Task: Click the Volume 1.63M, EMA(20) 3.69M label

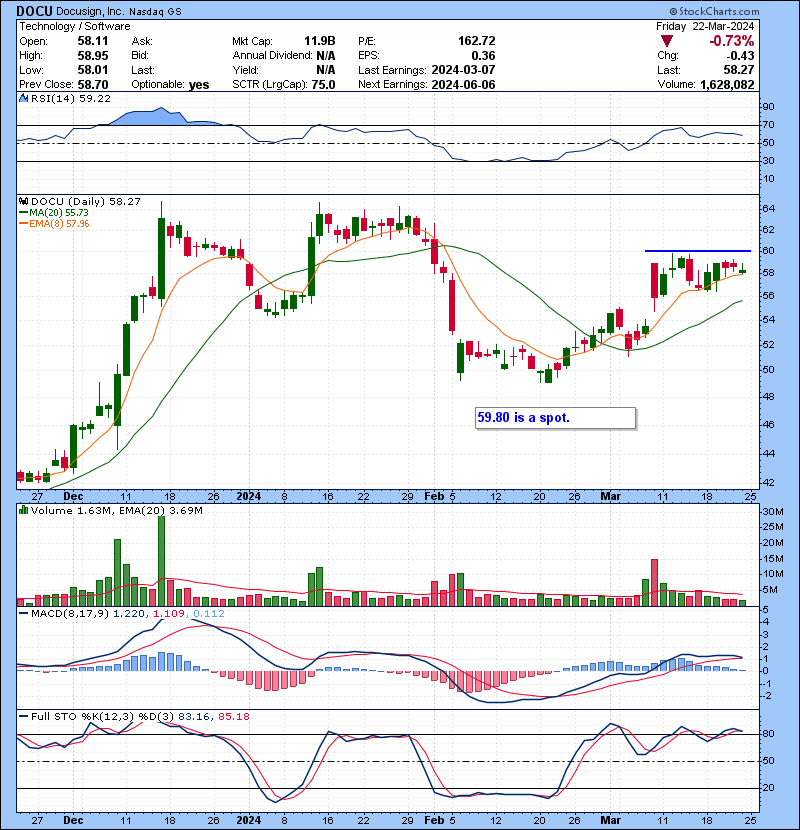Action: point(116,510)
